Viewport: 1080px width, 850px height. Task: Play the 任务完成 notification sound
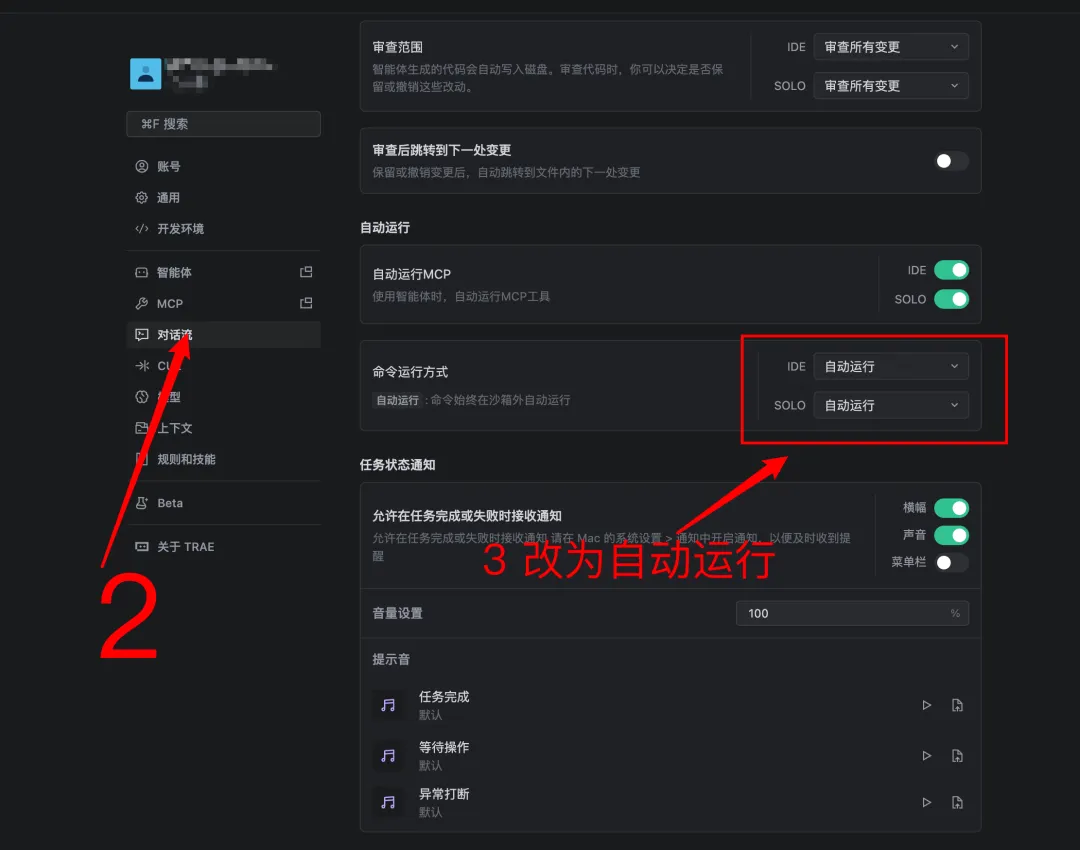pos(926,705)
